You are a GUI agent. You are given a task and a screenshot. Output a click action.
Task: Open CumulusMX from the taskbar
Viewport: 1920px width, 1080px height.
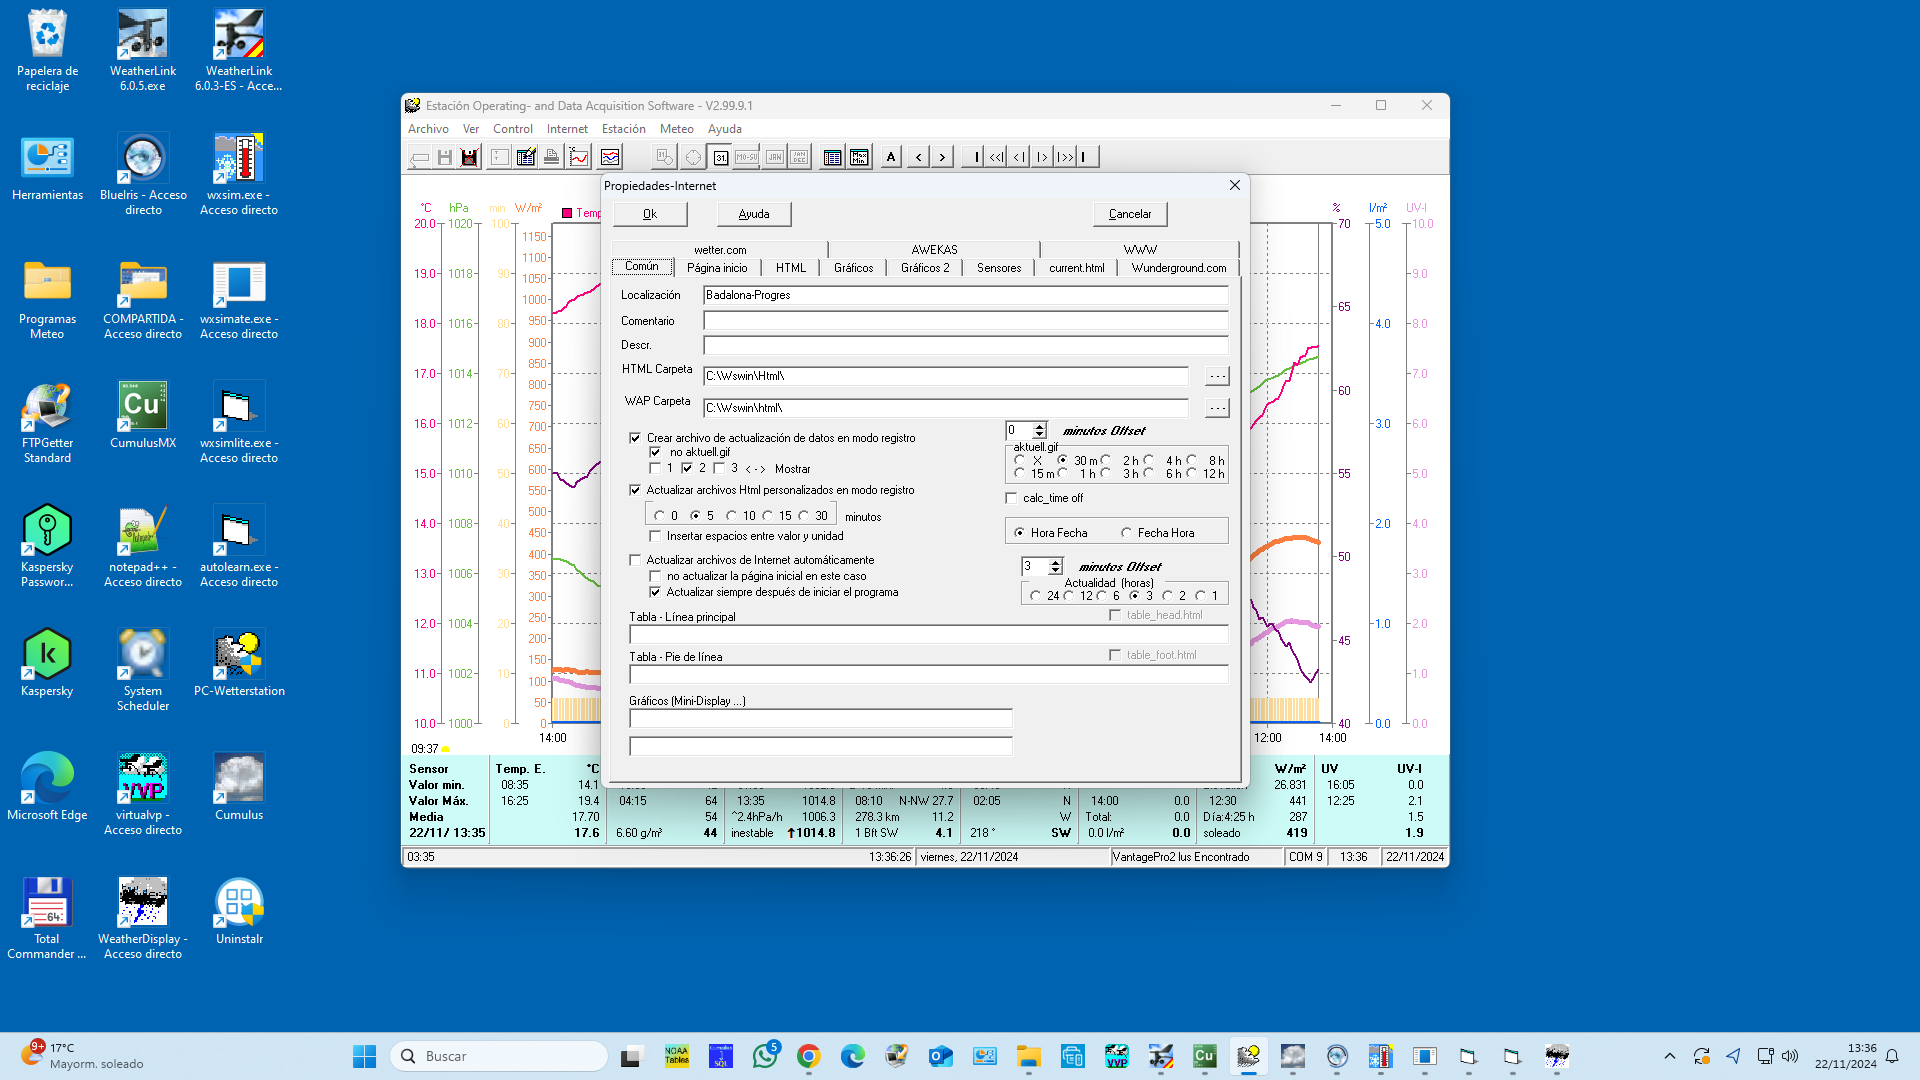pos(1204,1056)
